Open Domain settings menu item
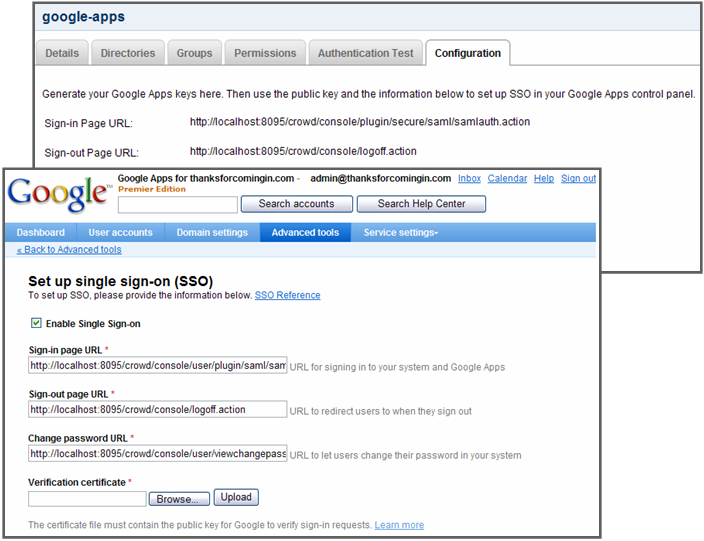The width and height of the screenshot is (704, 541). [x=212, y=233]
